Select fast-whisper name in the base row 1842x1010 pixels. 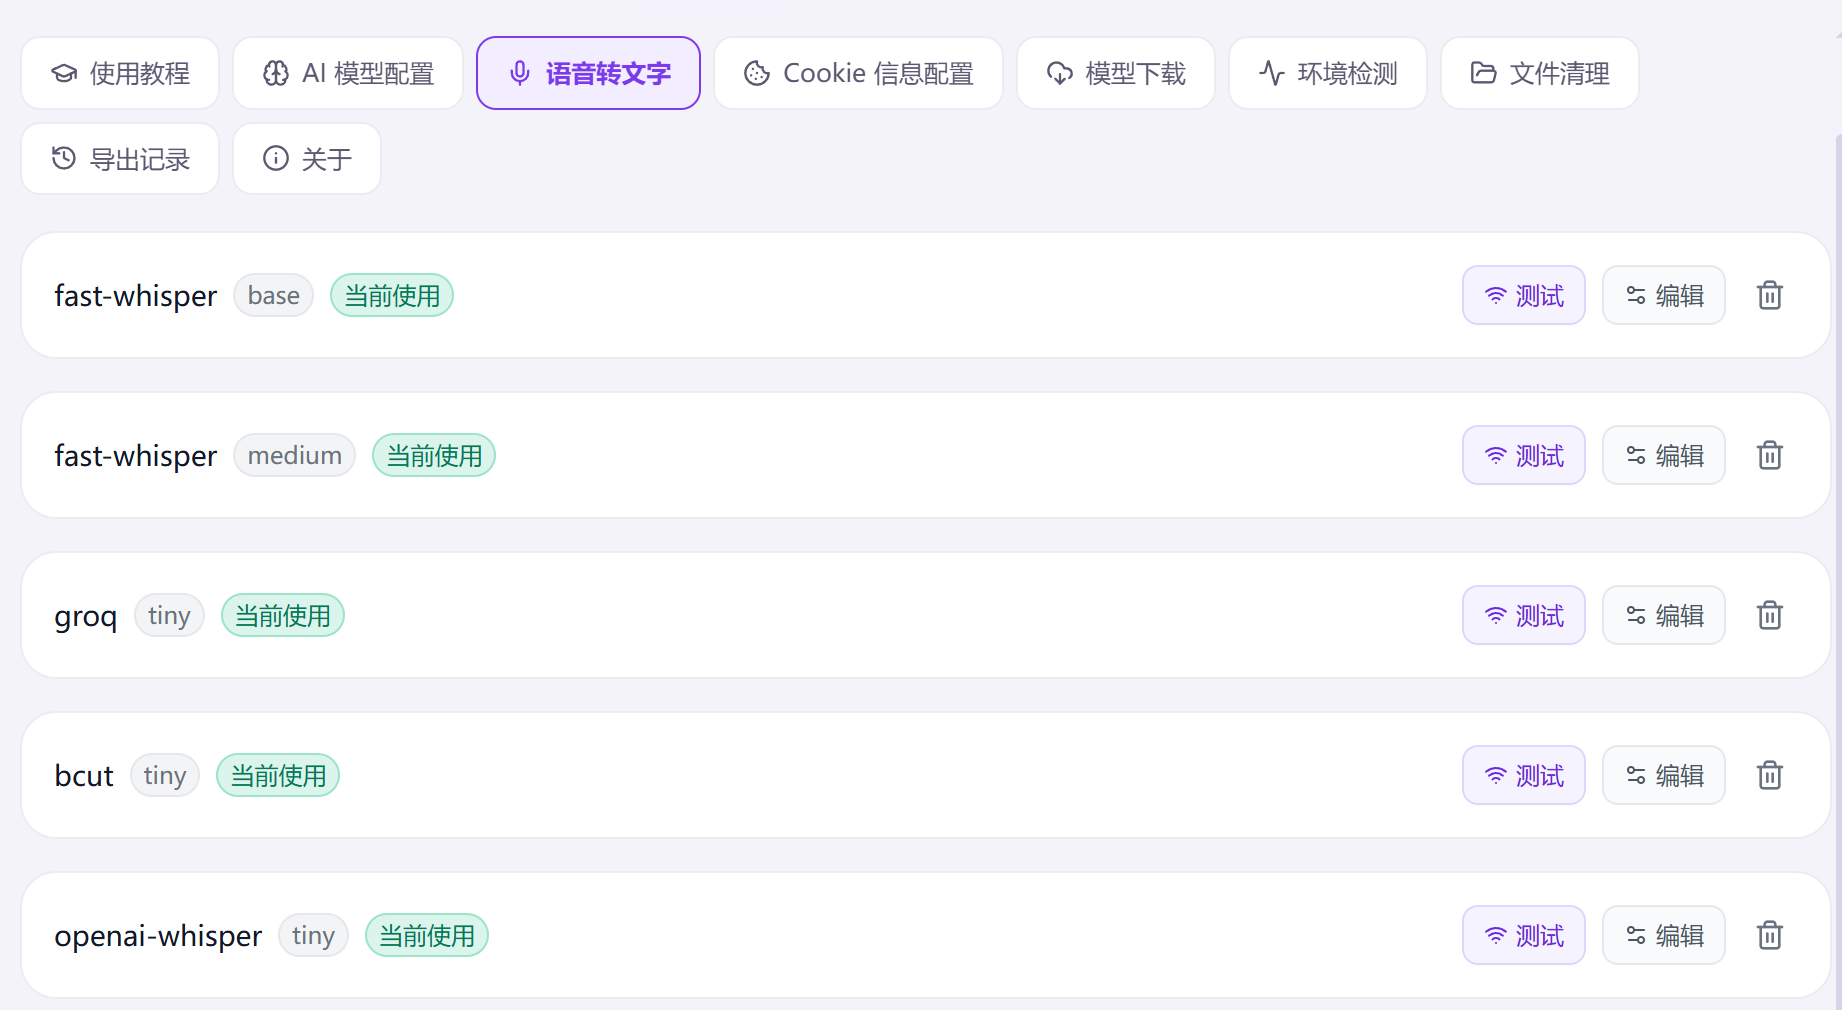tap(135, 296)
